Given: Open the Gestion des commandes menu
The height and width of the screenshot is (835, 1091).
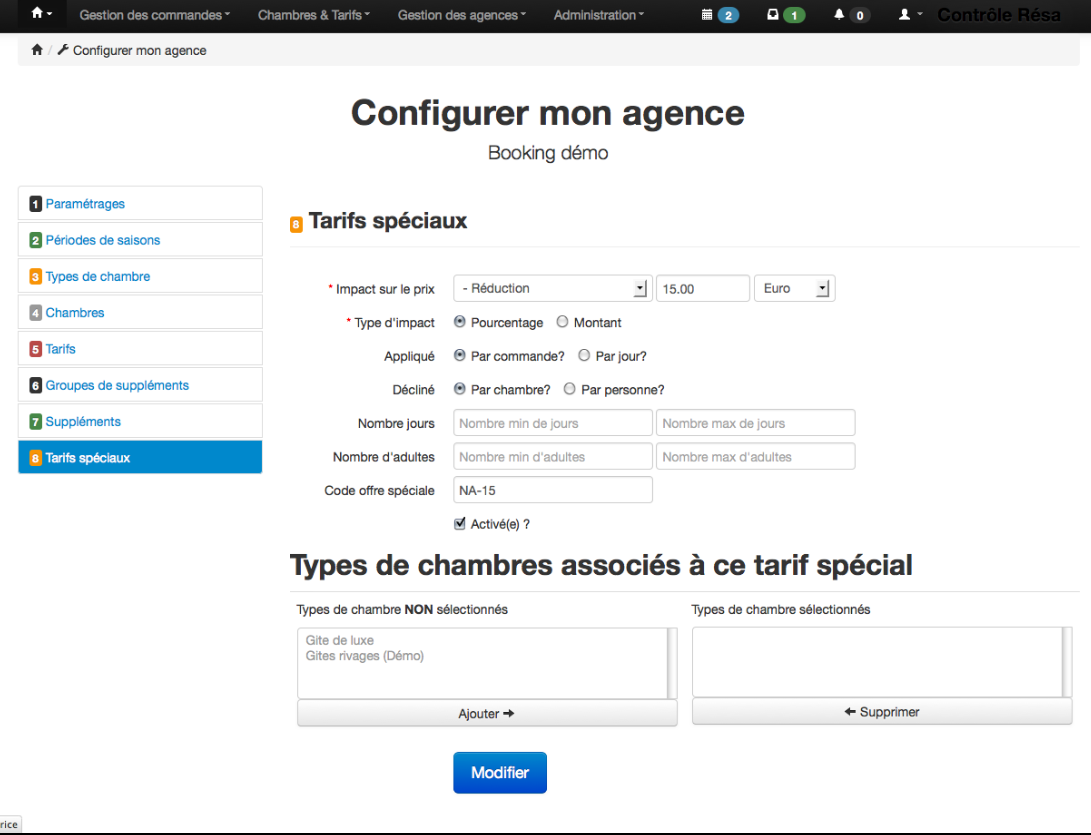Looking at the screenshot, I should pyautogui.click(x=153, y=15).
